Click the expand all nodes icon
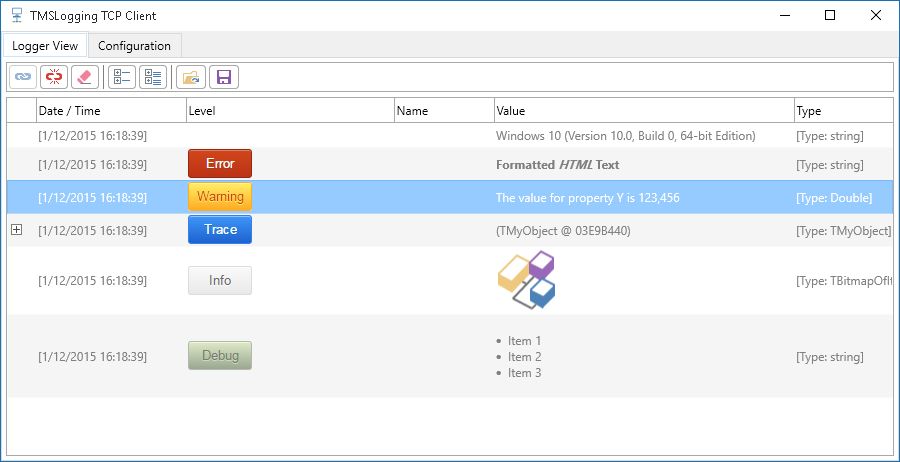This screenshot has width=900, height=462. point(153,77)
